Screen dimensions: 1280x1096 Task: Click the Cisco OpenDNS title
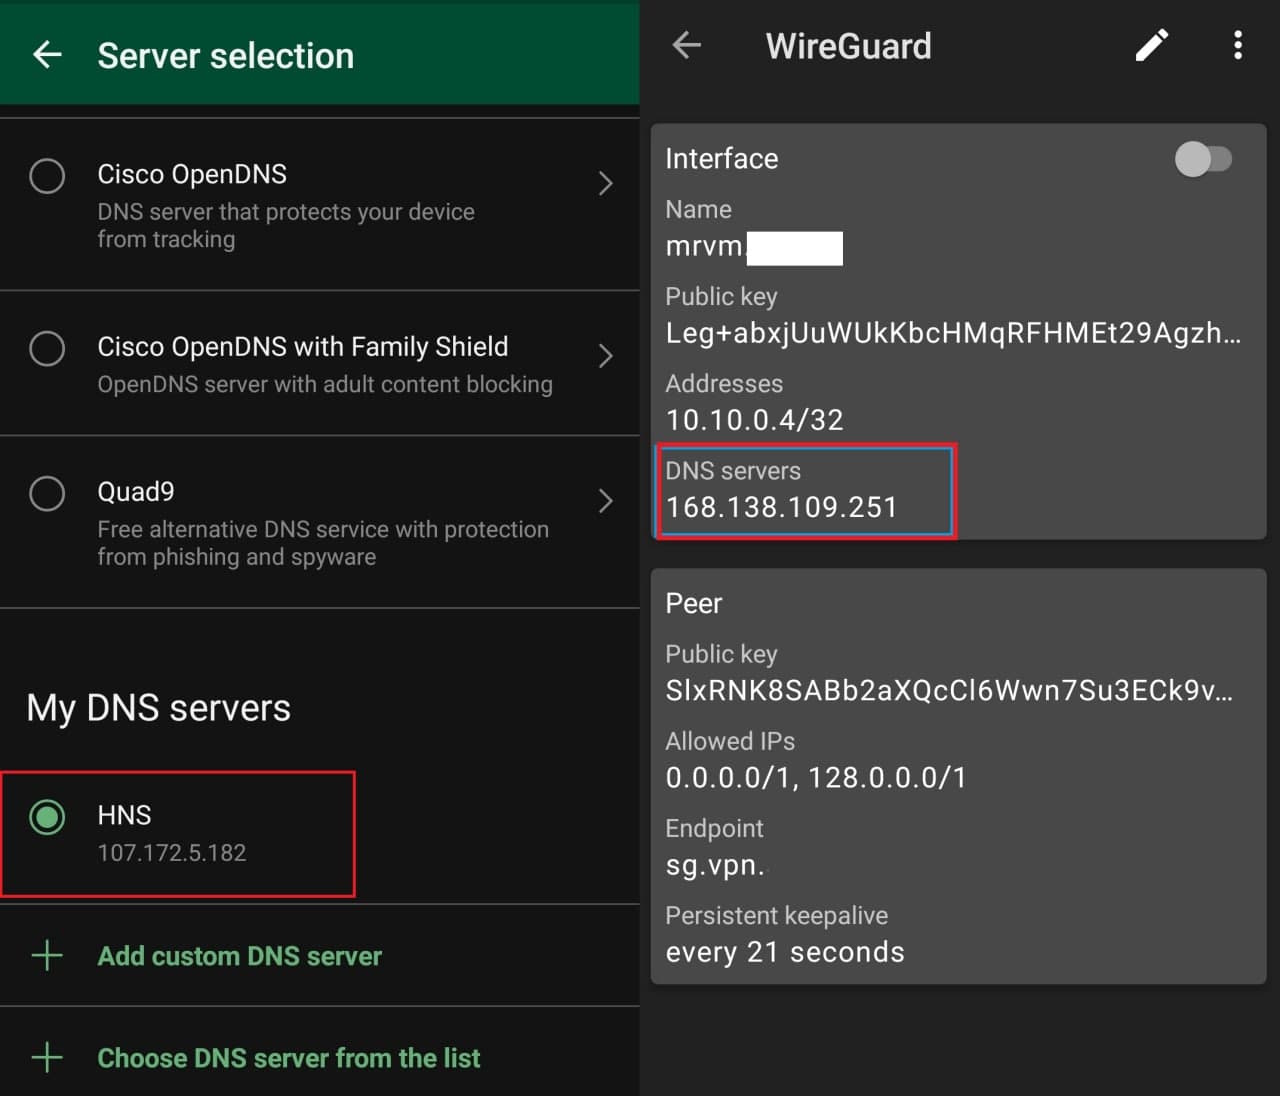pyautogui.click(x=192, y=174)
